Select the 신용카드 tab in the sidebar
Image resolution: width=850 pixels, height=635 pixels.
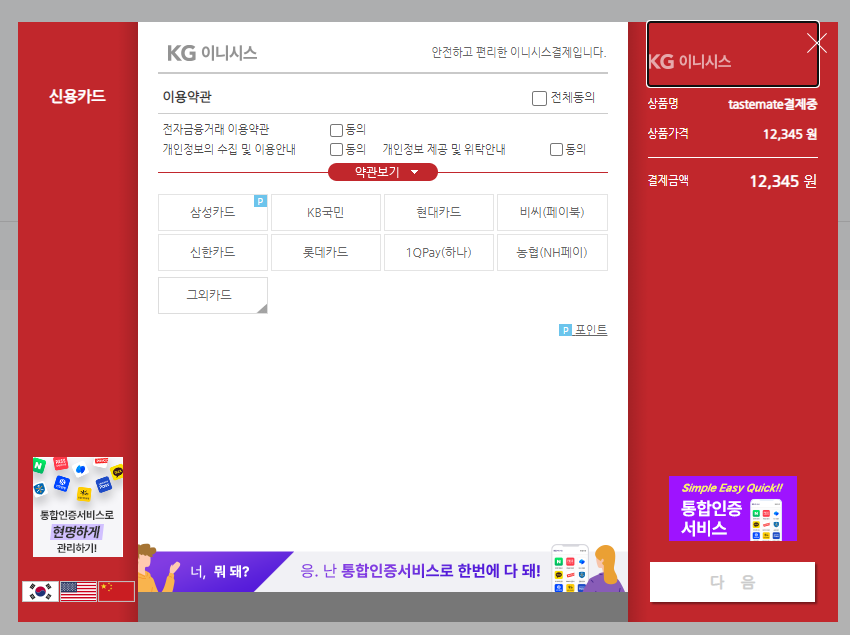click(x=78, y=97)
